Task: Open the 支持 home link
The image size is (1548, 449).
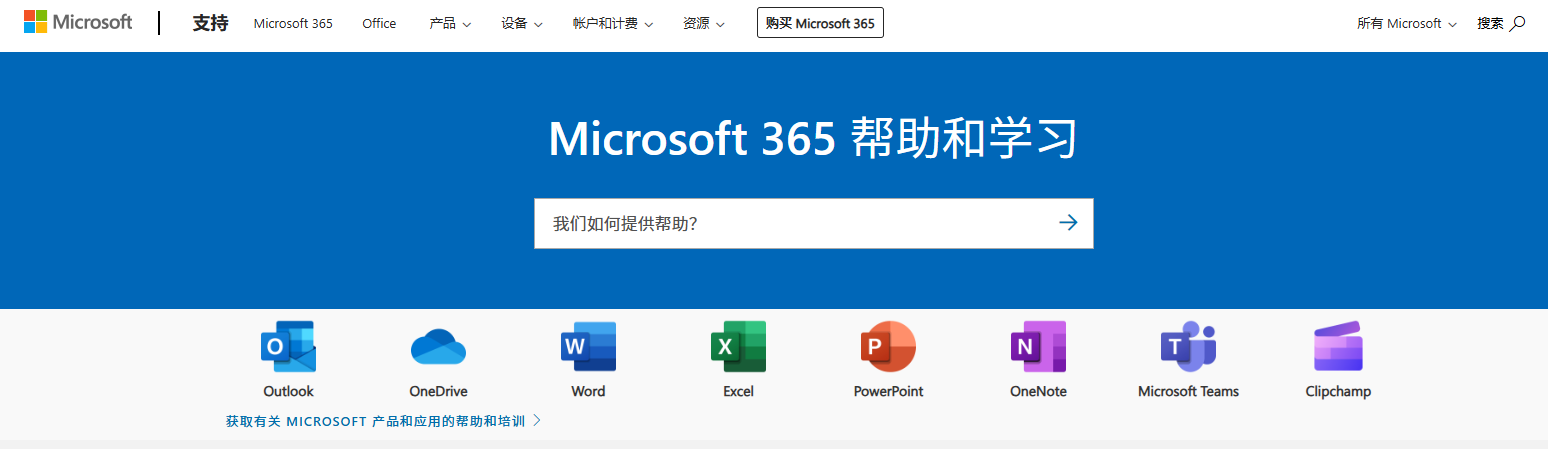Action: [x=210, y=23]
